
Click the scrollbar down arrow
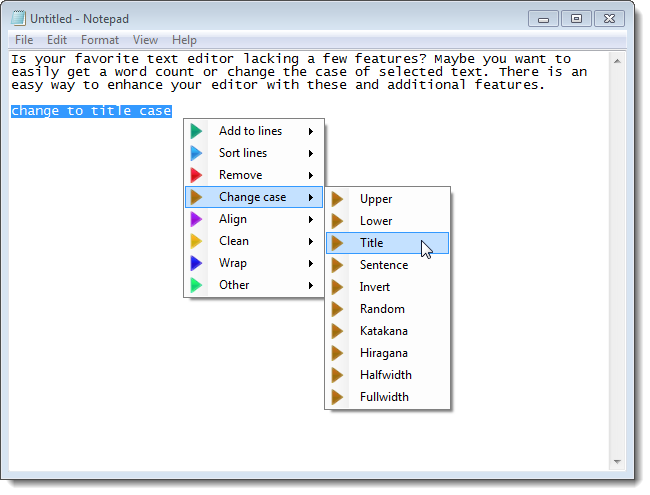tap(617, 462)
